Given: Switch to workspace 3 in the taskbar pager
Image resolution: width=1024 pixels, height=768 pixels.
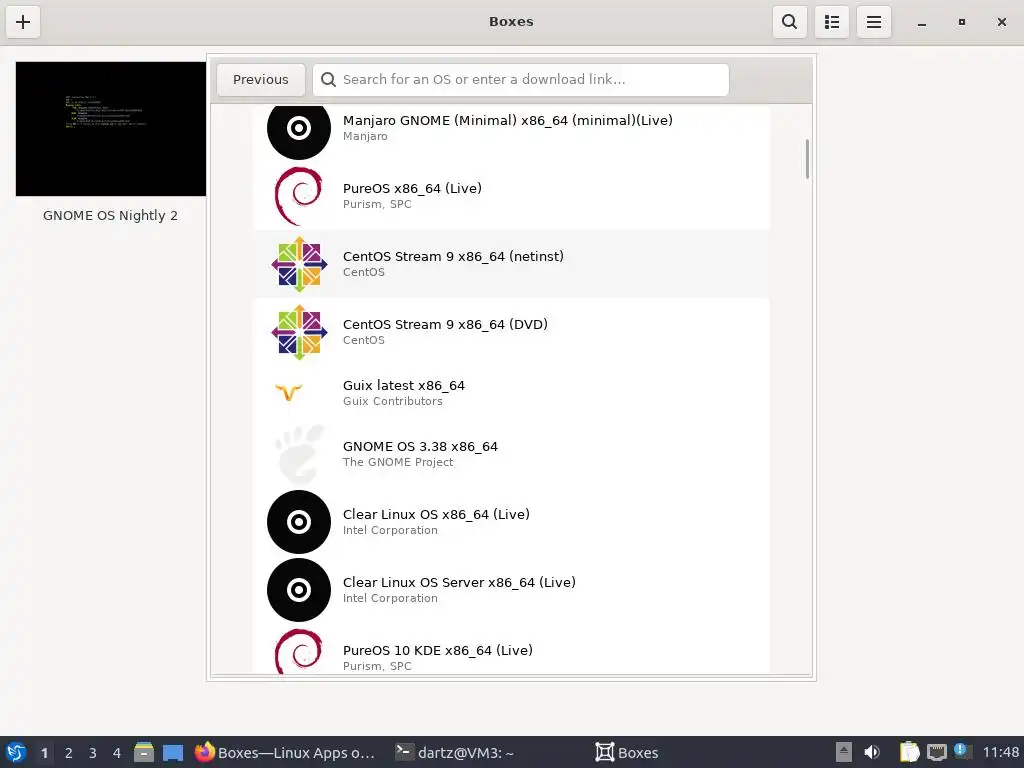Looking at the screenshot, I should click(93, 753).
